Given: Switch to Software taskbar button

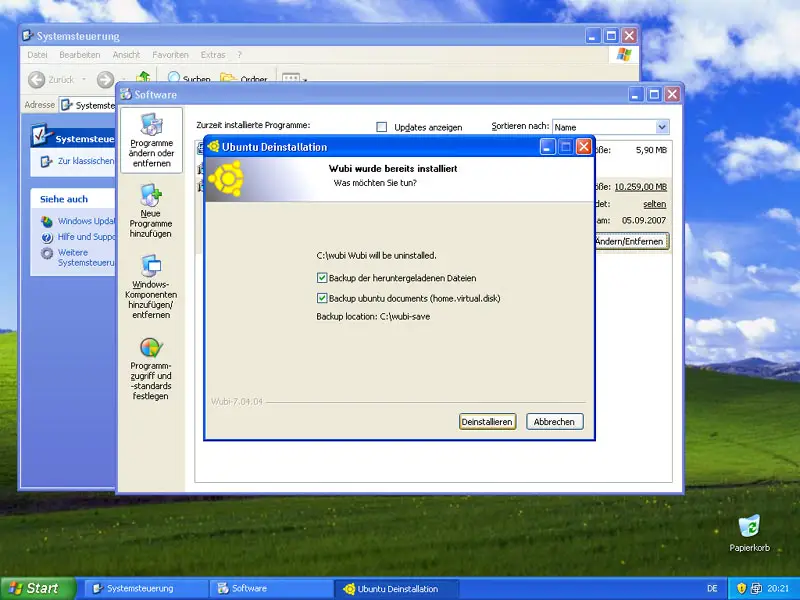Looking at the screenshot, I should (271, 588).
